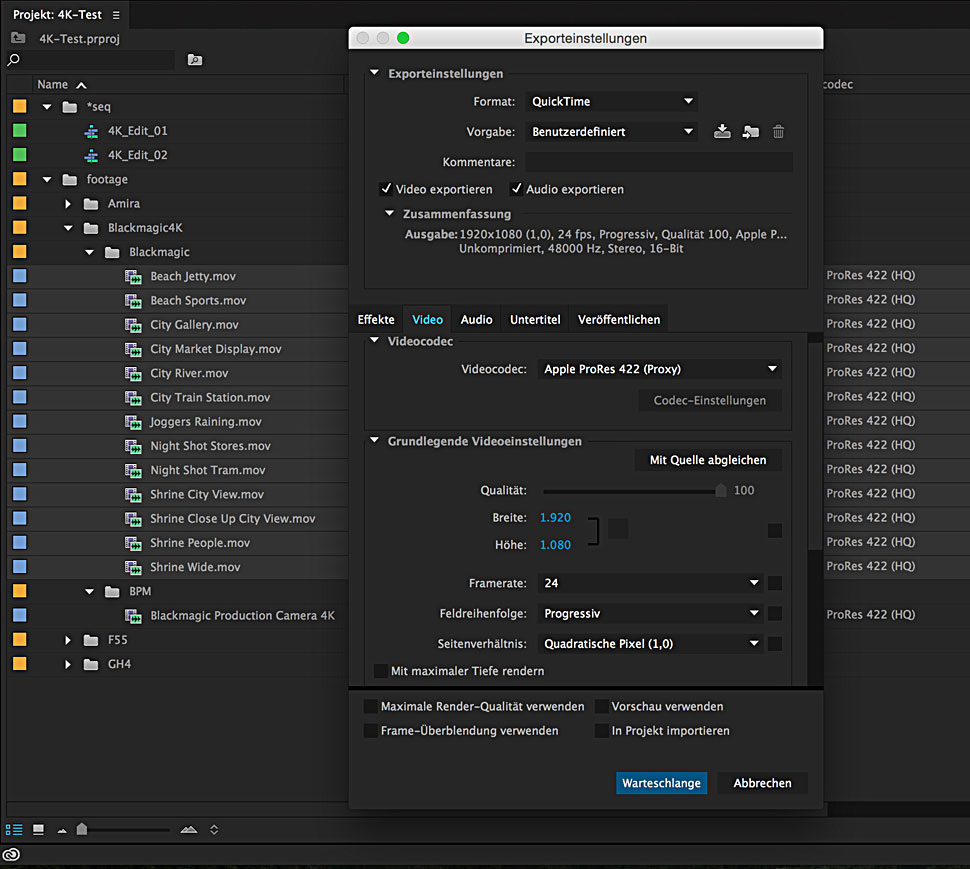Click the import preset icon
This screenshot has height=869, width=970.
tap(750, 132)
